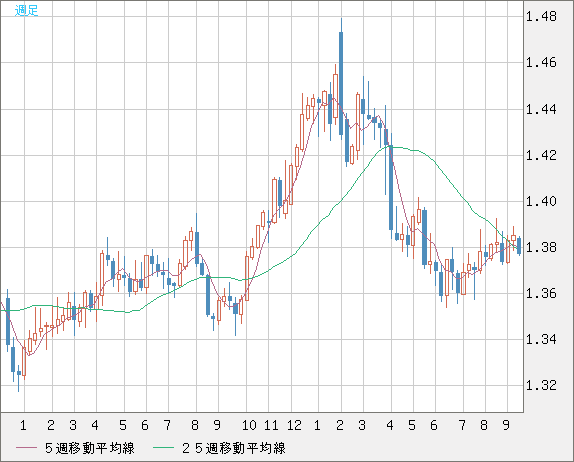Click the 1.38 price axis label

pyautogui.click(x=541, y=247)
